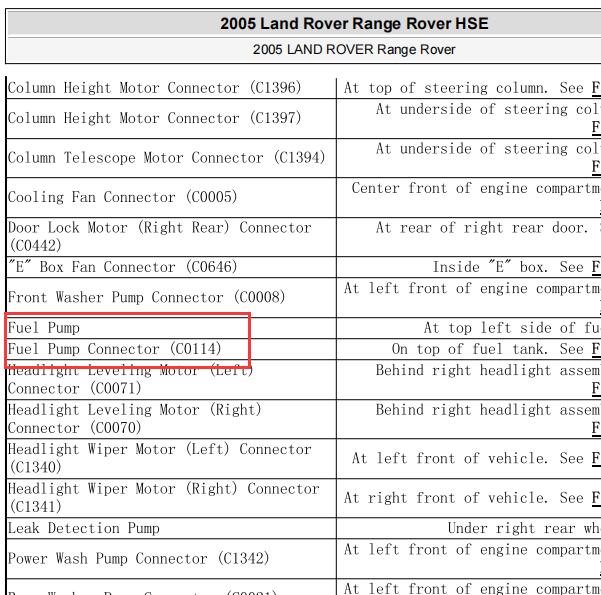The image size is (601, 595).
Task: Click 'At right front of vehicle' location
Action: point(446,498)
